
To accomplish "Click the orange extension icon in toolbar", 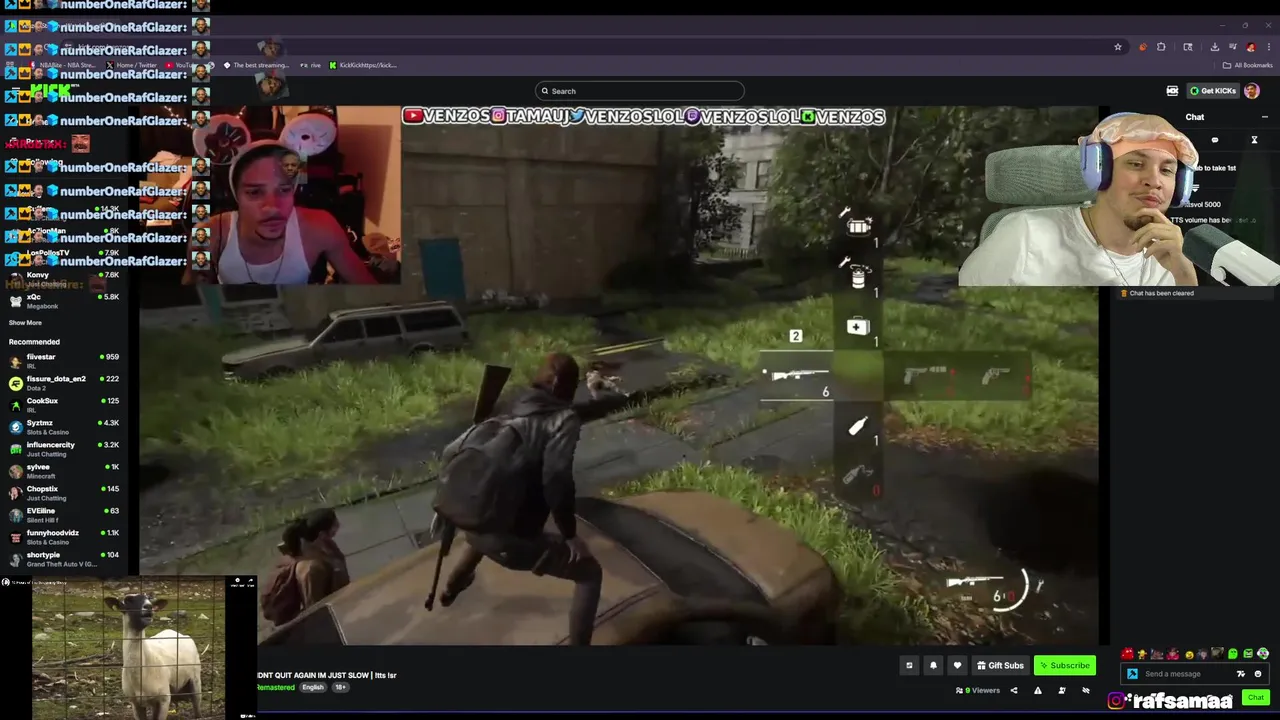I will tap(1143, 47).
